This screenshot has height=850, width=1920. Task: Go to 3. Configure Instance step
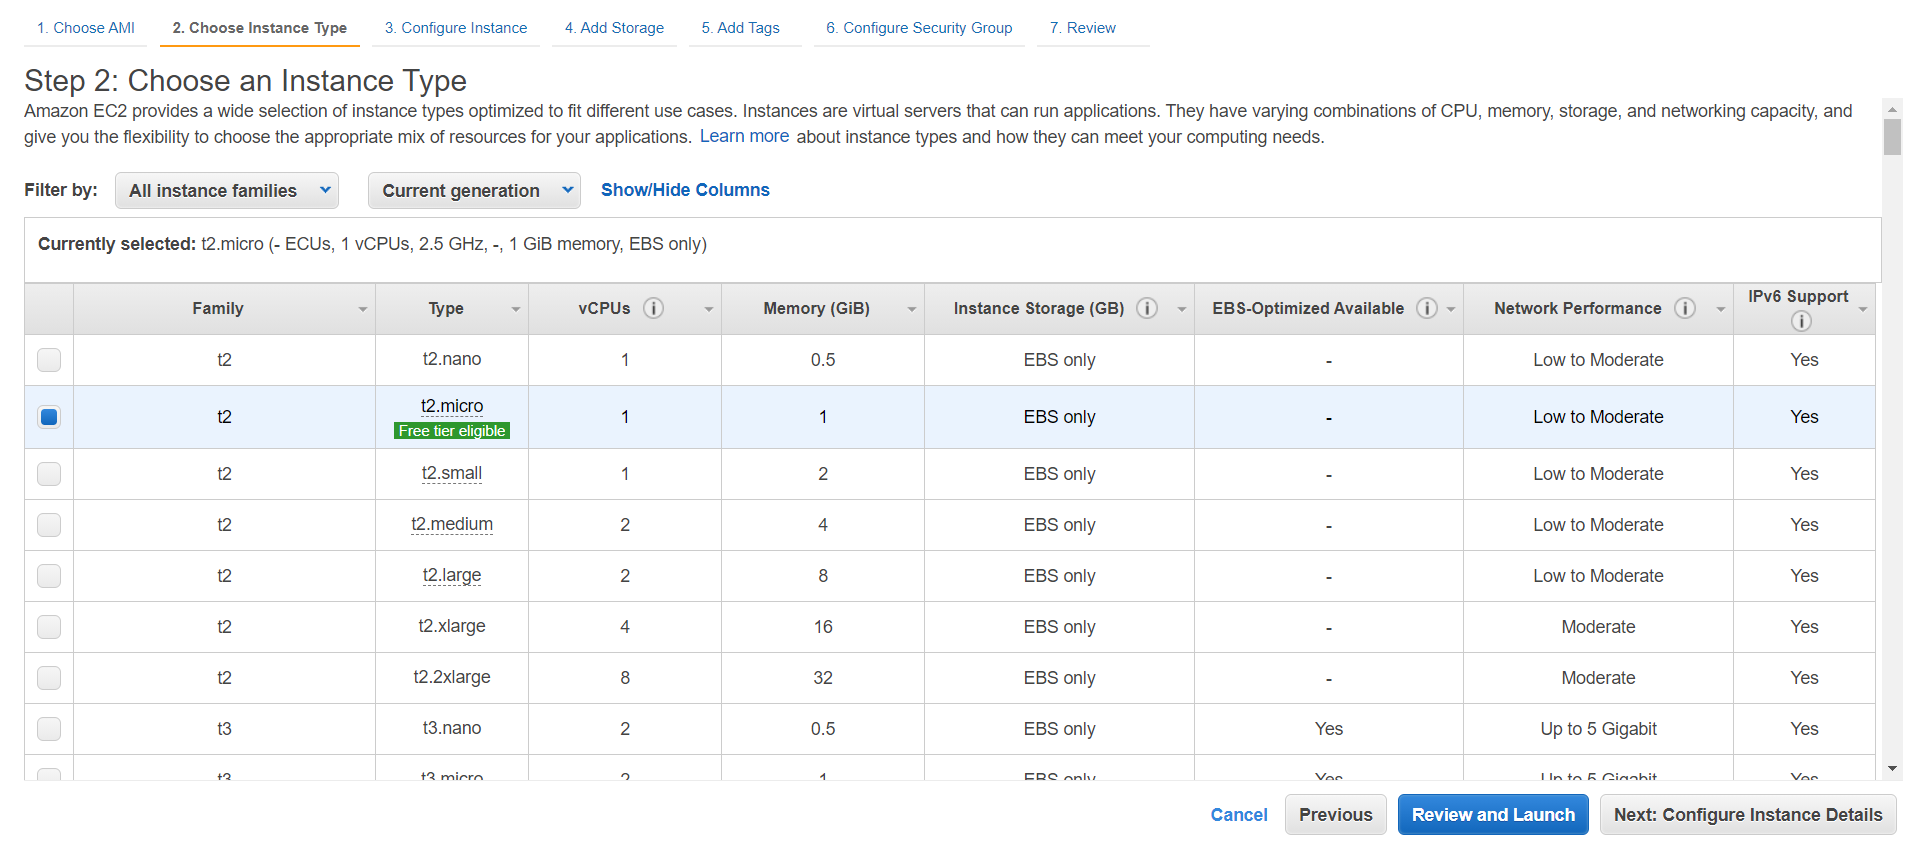tap(456, 28)
